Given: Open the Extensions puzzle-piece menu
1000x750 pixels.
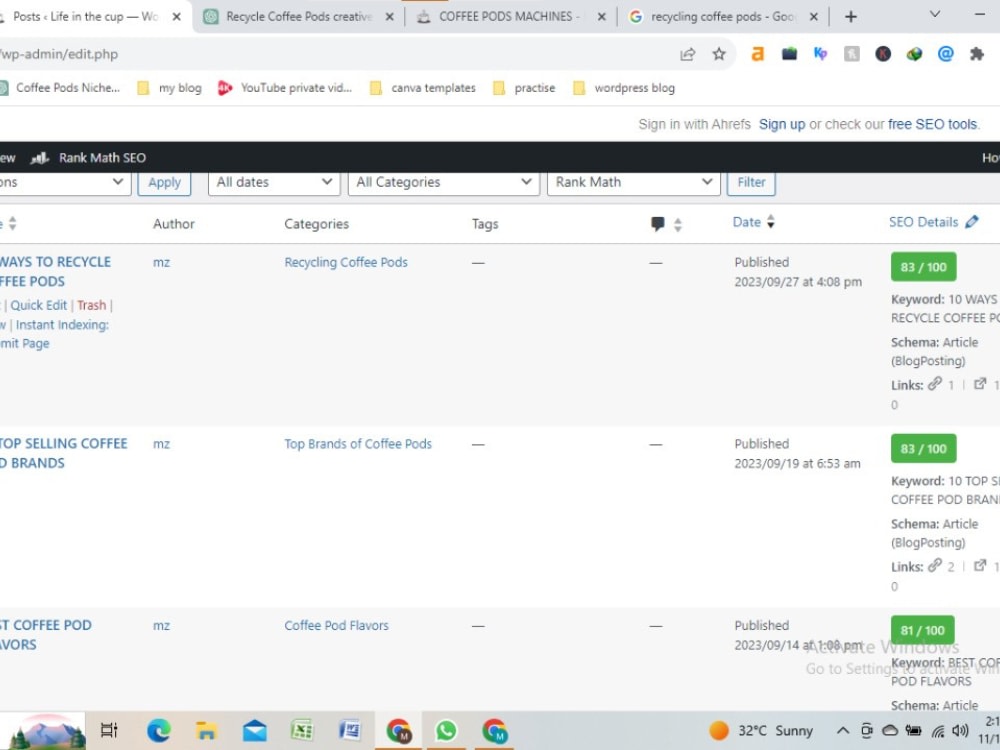Looking at the screenshot, I should click(x=976, y=54).
